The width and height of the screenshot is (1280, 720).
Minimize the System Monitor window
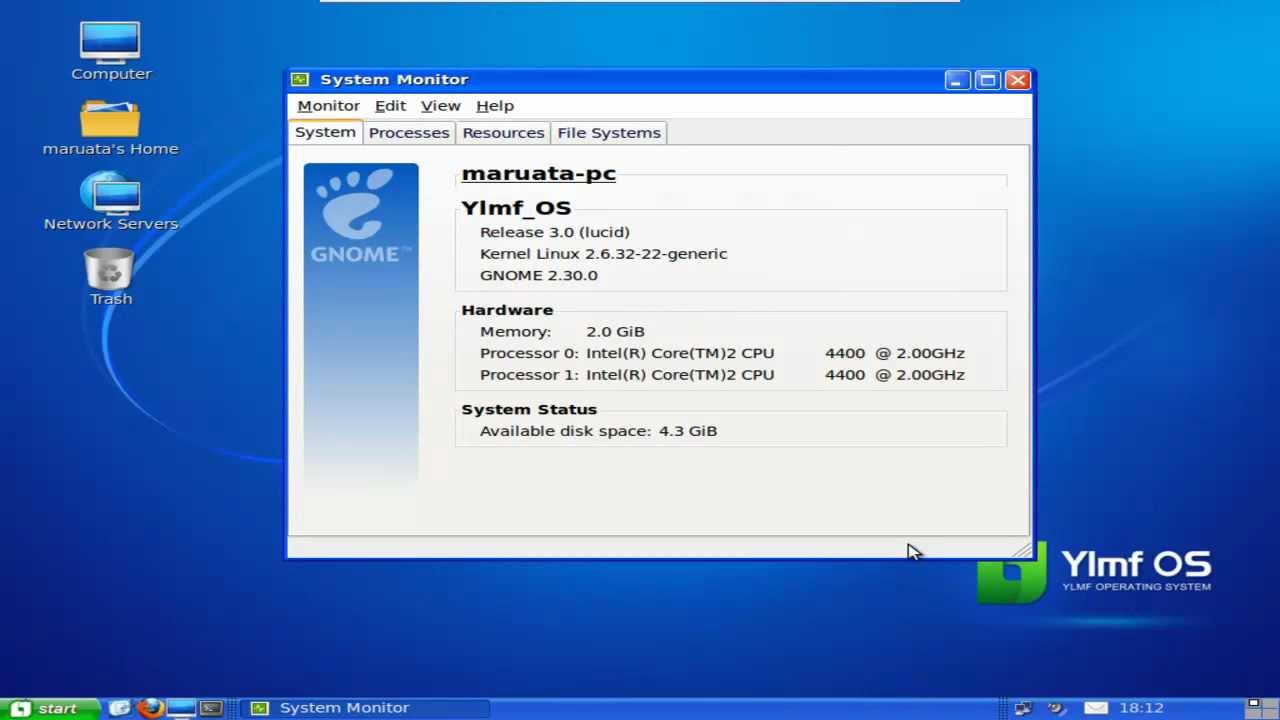[957, 80]
